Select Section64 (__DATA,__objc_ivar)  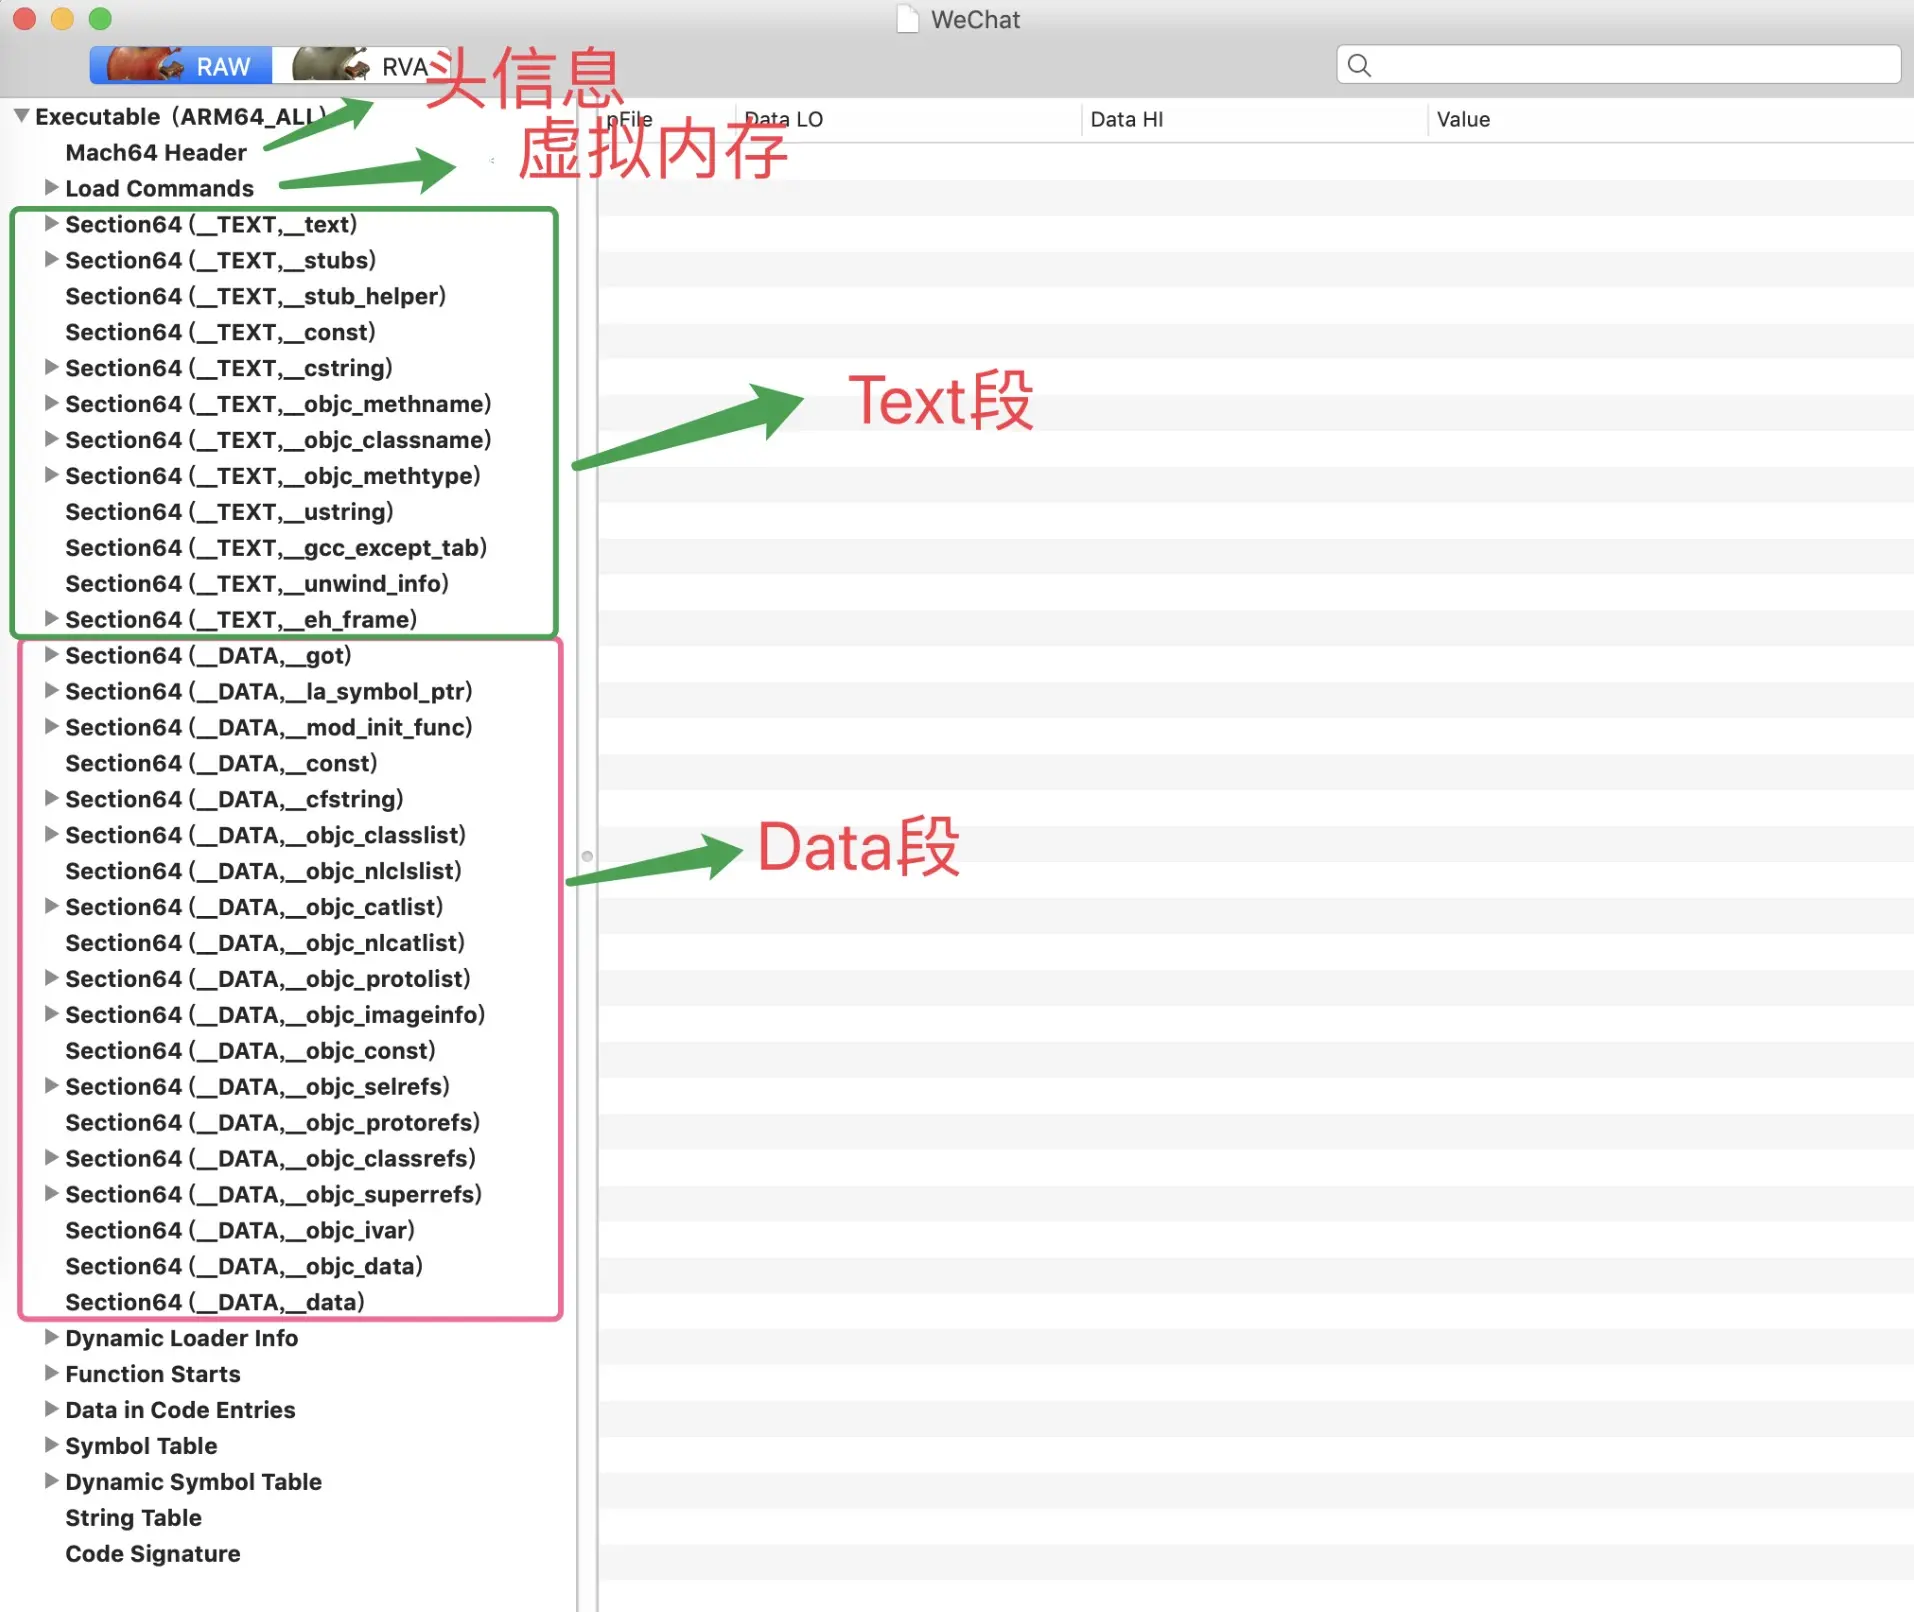coord(240,1230)
